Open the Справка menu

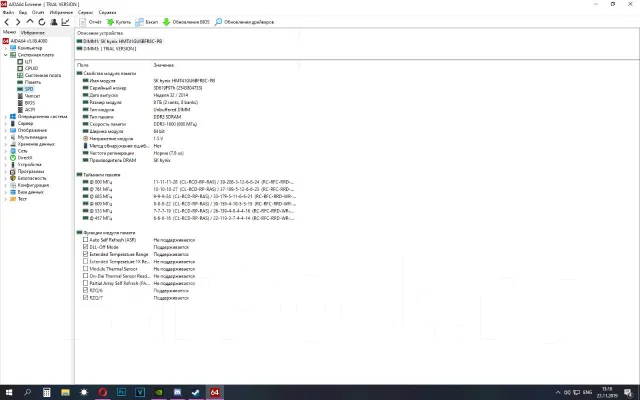[107, 12]
